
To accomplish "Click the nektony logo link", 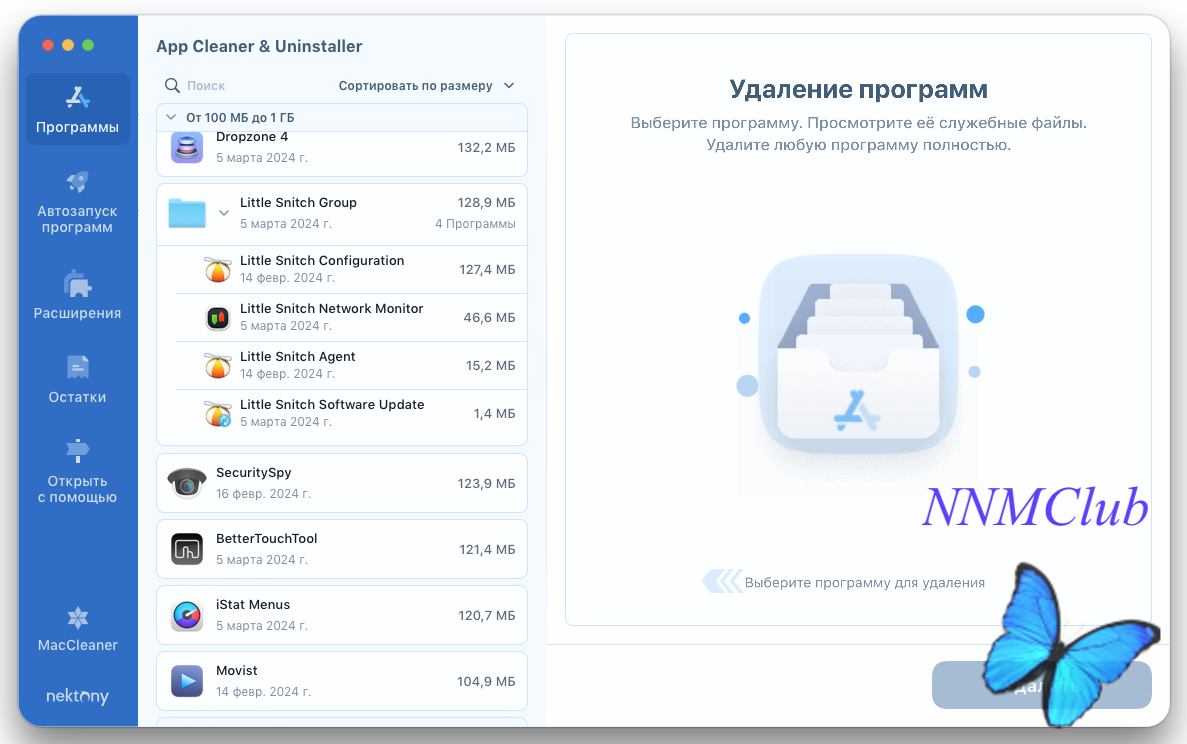I will tap(77, 696).
